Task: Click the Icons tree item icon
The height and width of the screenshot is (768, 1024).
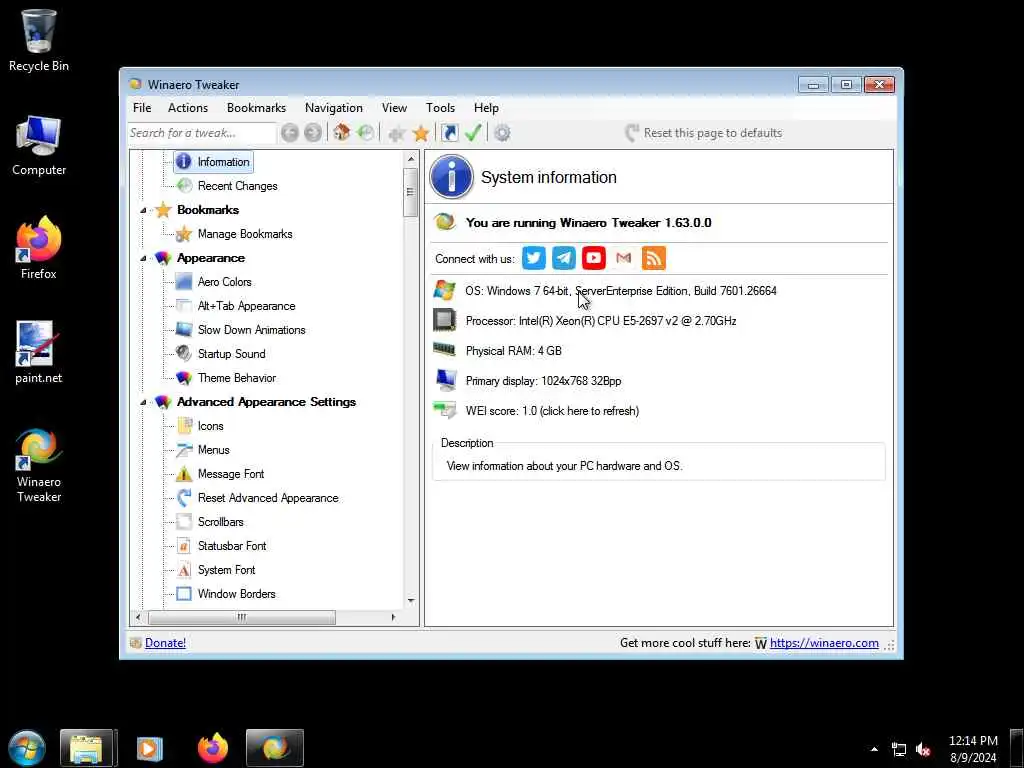Action: pyautogui.click(x=184, y=426)
